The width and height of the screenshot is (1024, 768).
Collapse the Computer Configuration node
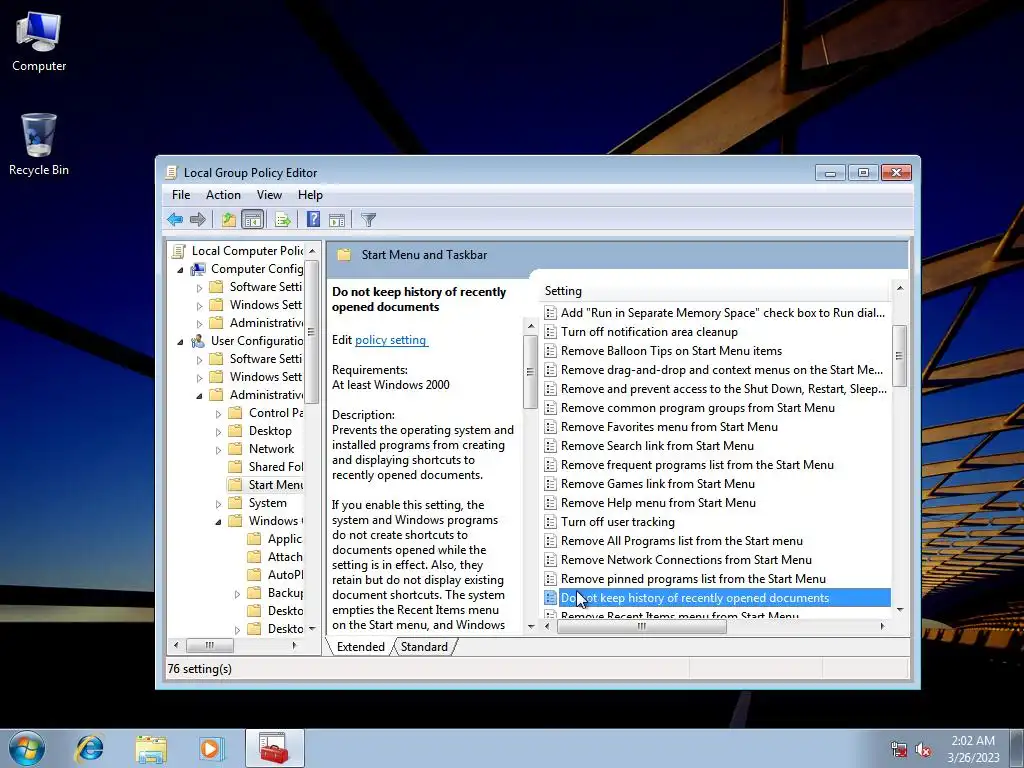pos(180,270)
